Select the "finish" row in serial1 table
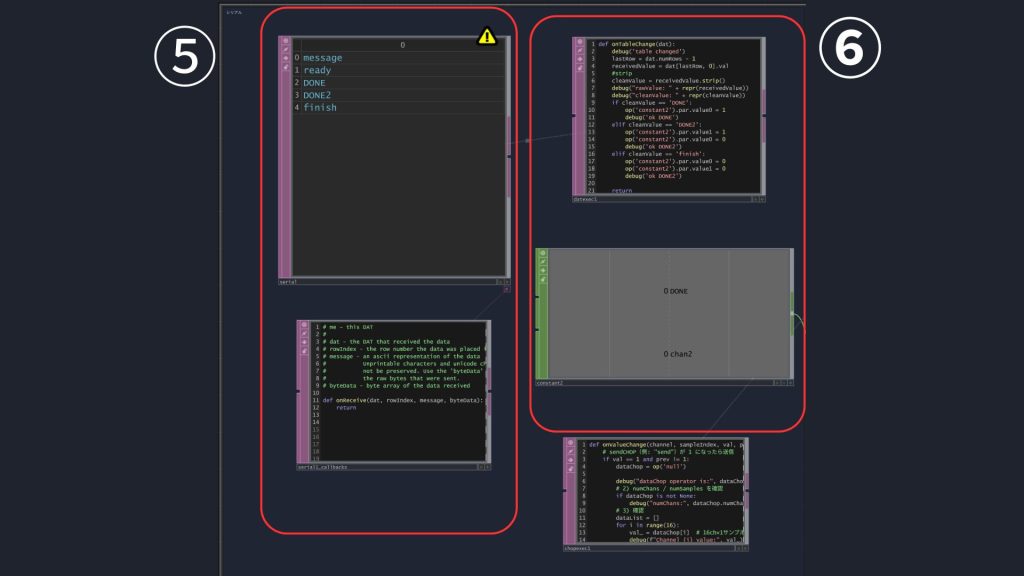 click(320, 108)
